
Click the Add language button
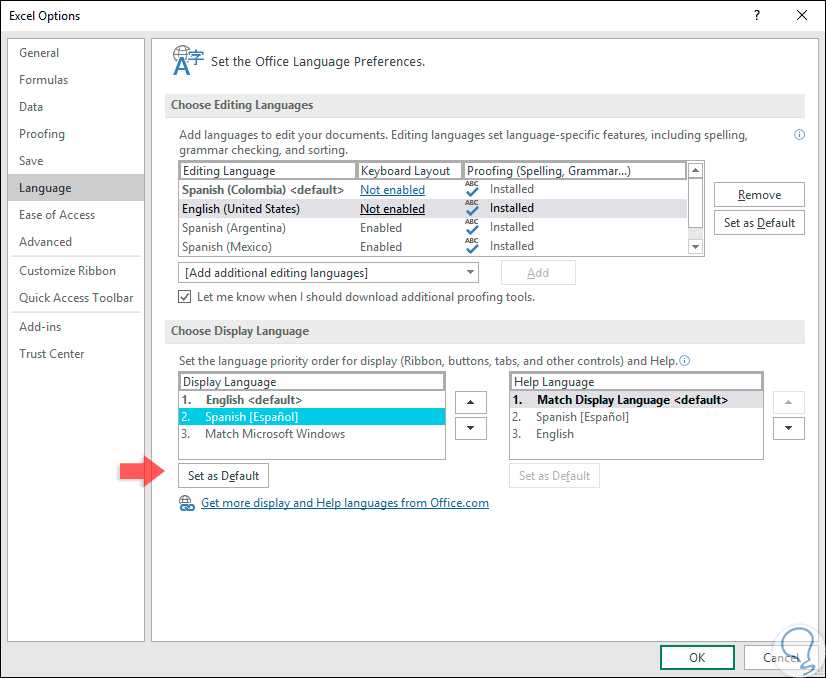(538, 273)
